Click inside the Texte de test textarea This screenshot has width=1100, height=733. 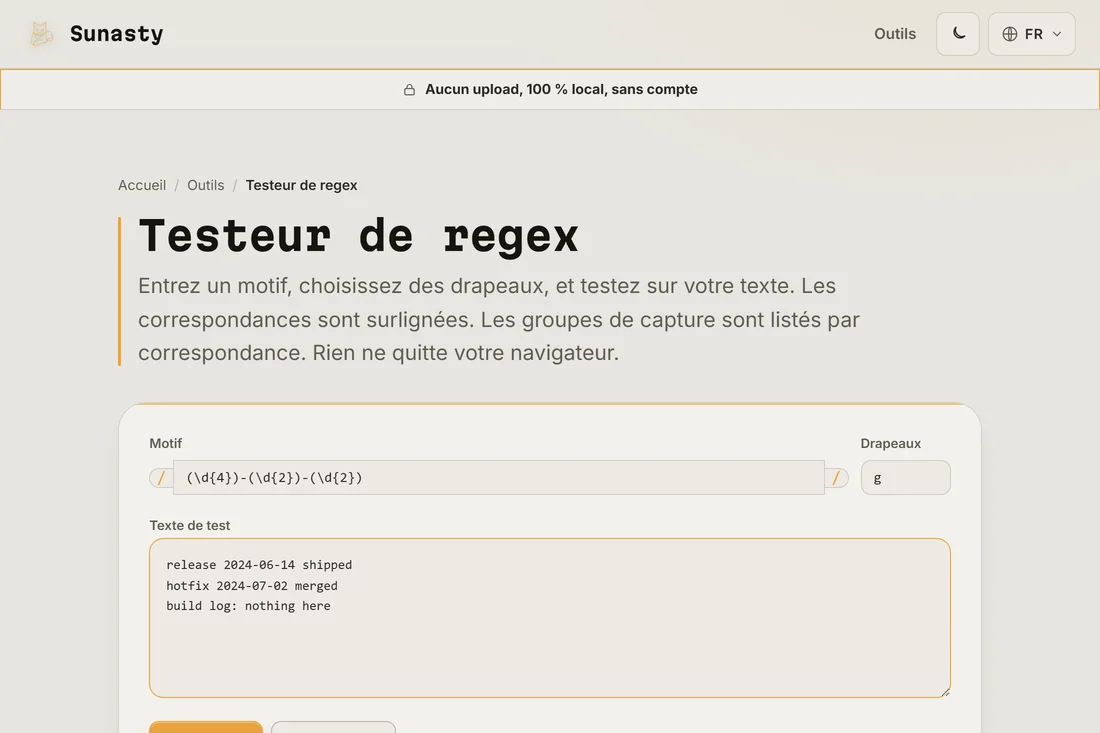click(x=549, y=618)
